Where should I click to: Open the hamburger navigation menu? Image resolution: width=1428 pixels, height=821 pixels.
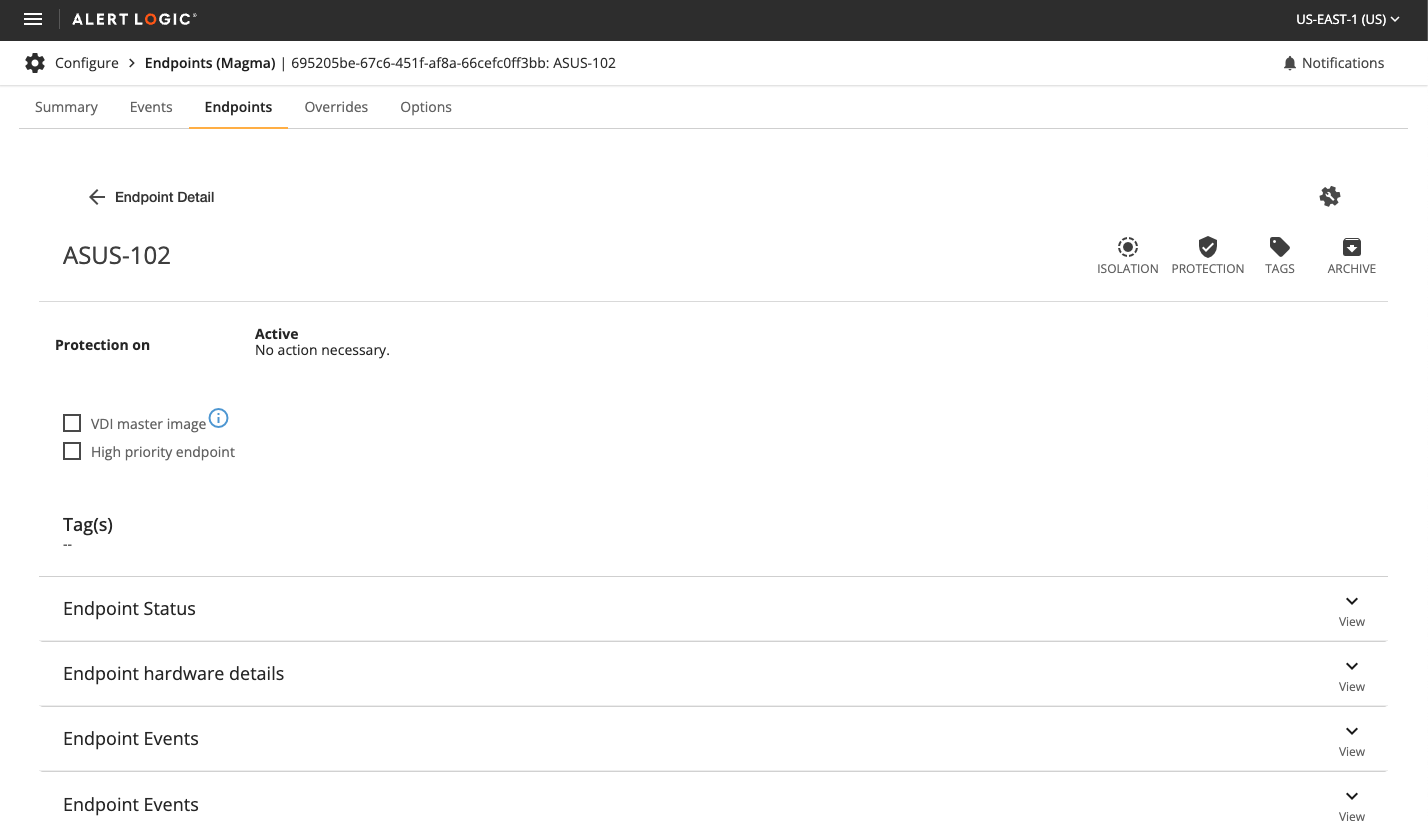[x=33, y=19]
